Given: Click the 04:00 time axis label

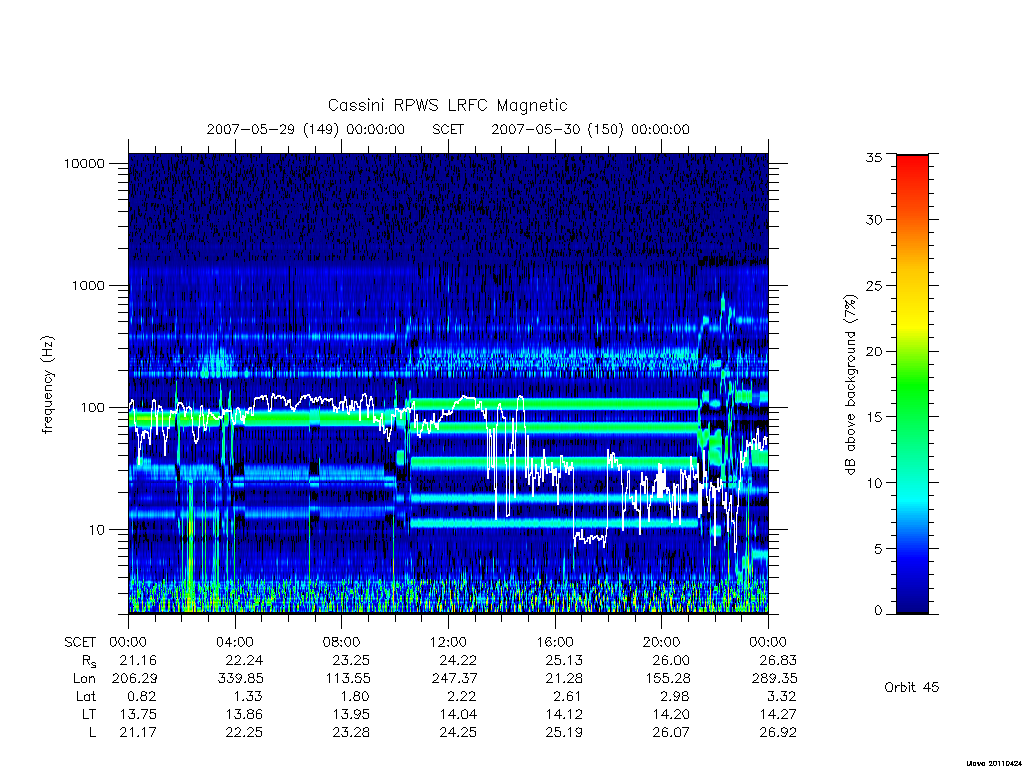Looking at the screenshot, I should click(x=235, y=643).
